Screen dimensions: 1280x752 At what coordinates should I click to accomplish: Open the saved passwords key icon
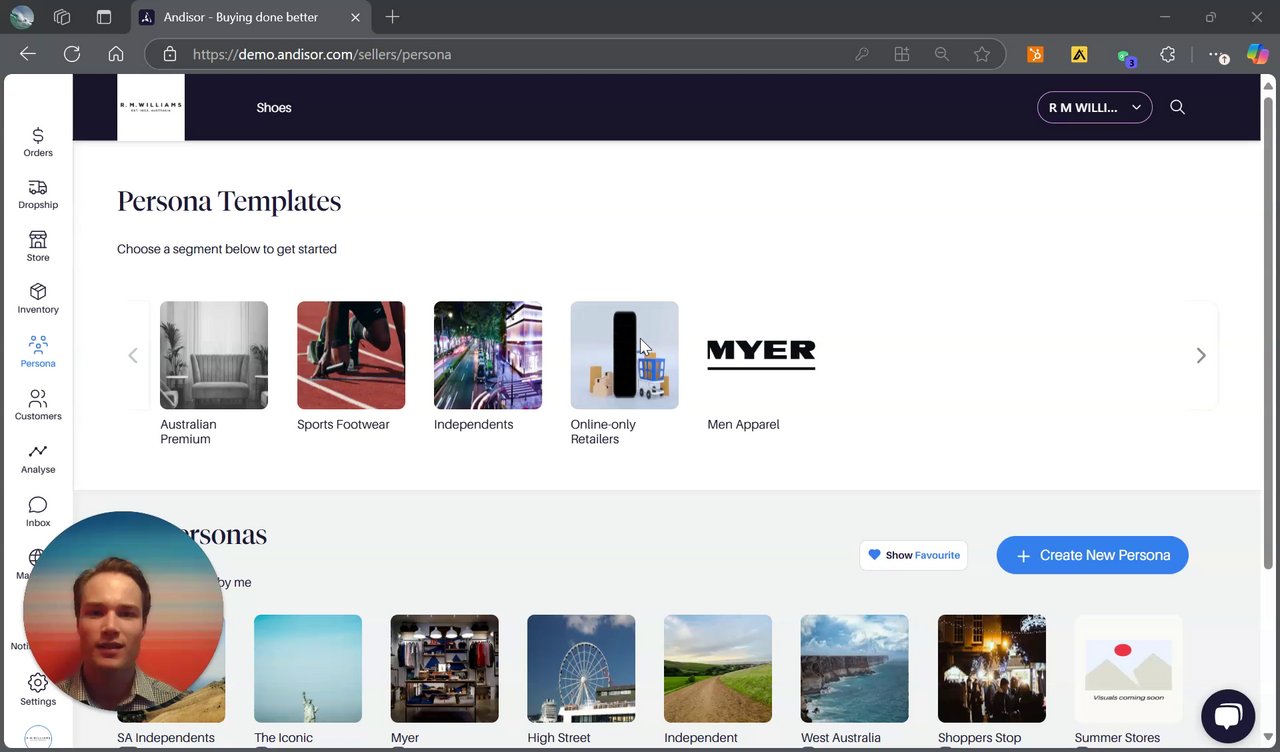(862, 54)
